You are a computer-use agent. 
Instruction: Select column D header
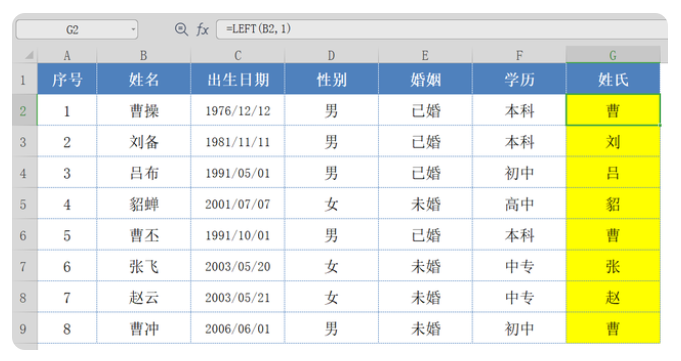[x=331, y=55]
